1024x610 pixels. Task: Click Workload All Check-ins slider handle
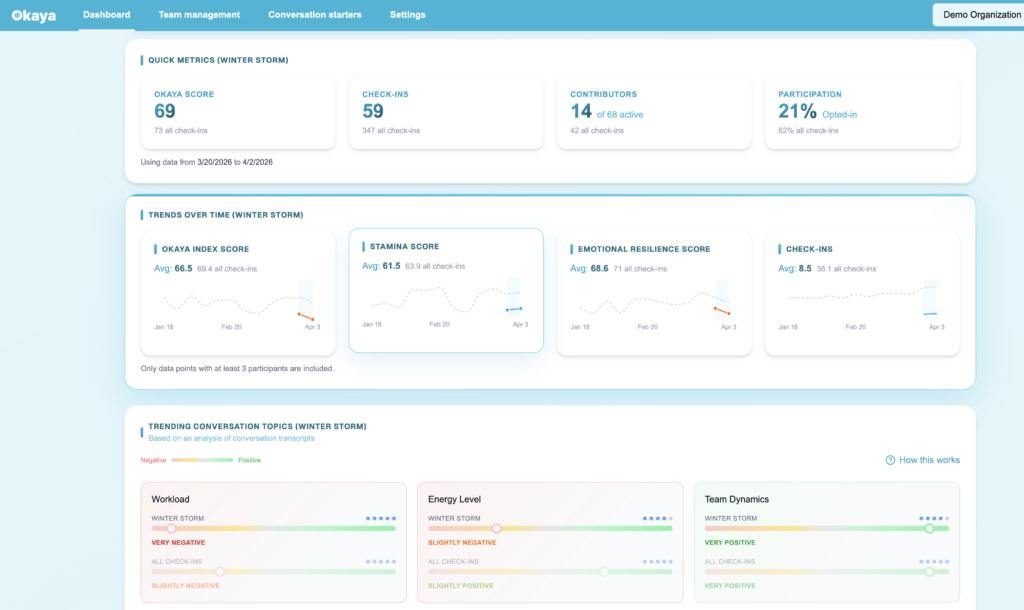click(x=220, y=571)
